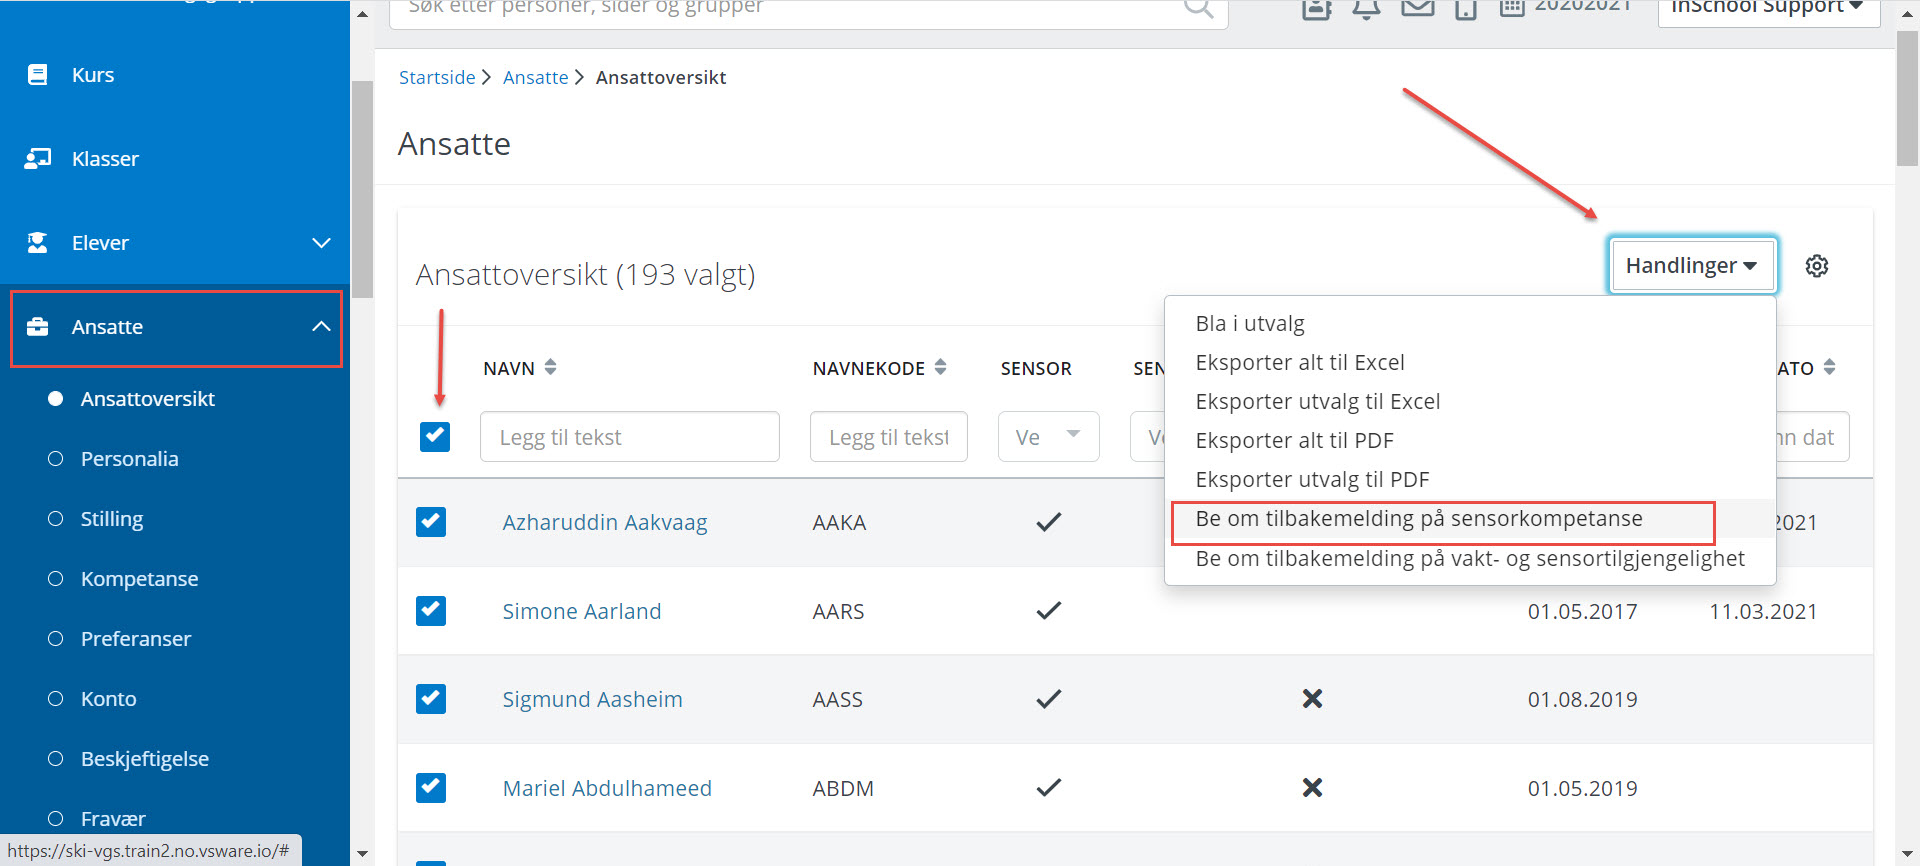Click the AARS name code cell
The width and height of the screenshot is (1920, 866).
838,611
